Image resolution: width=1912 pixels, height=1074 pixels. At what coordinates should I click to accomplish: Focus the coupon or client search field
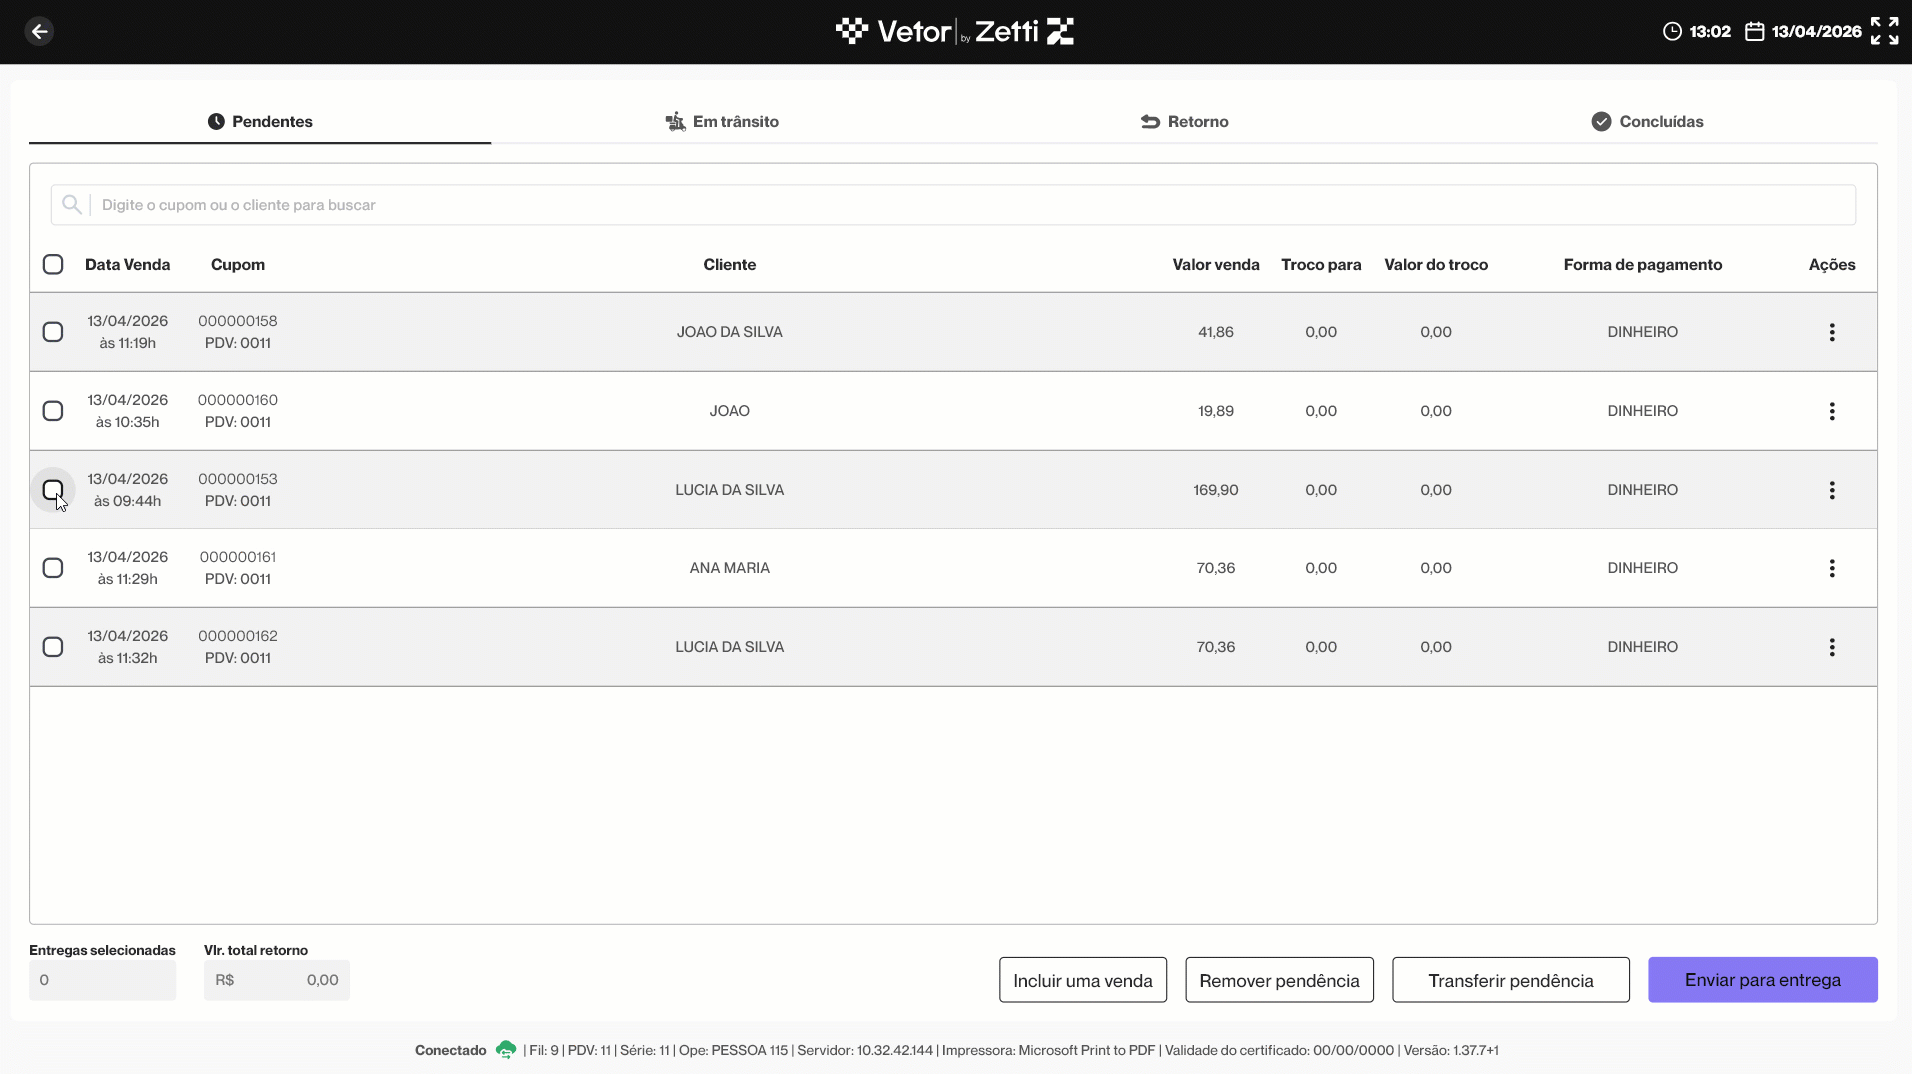pos(953,205)
